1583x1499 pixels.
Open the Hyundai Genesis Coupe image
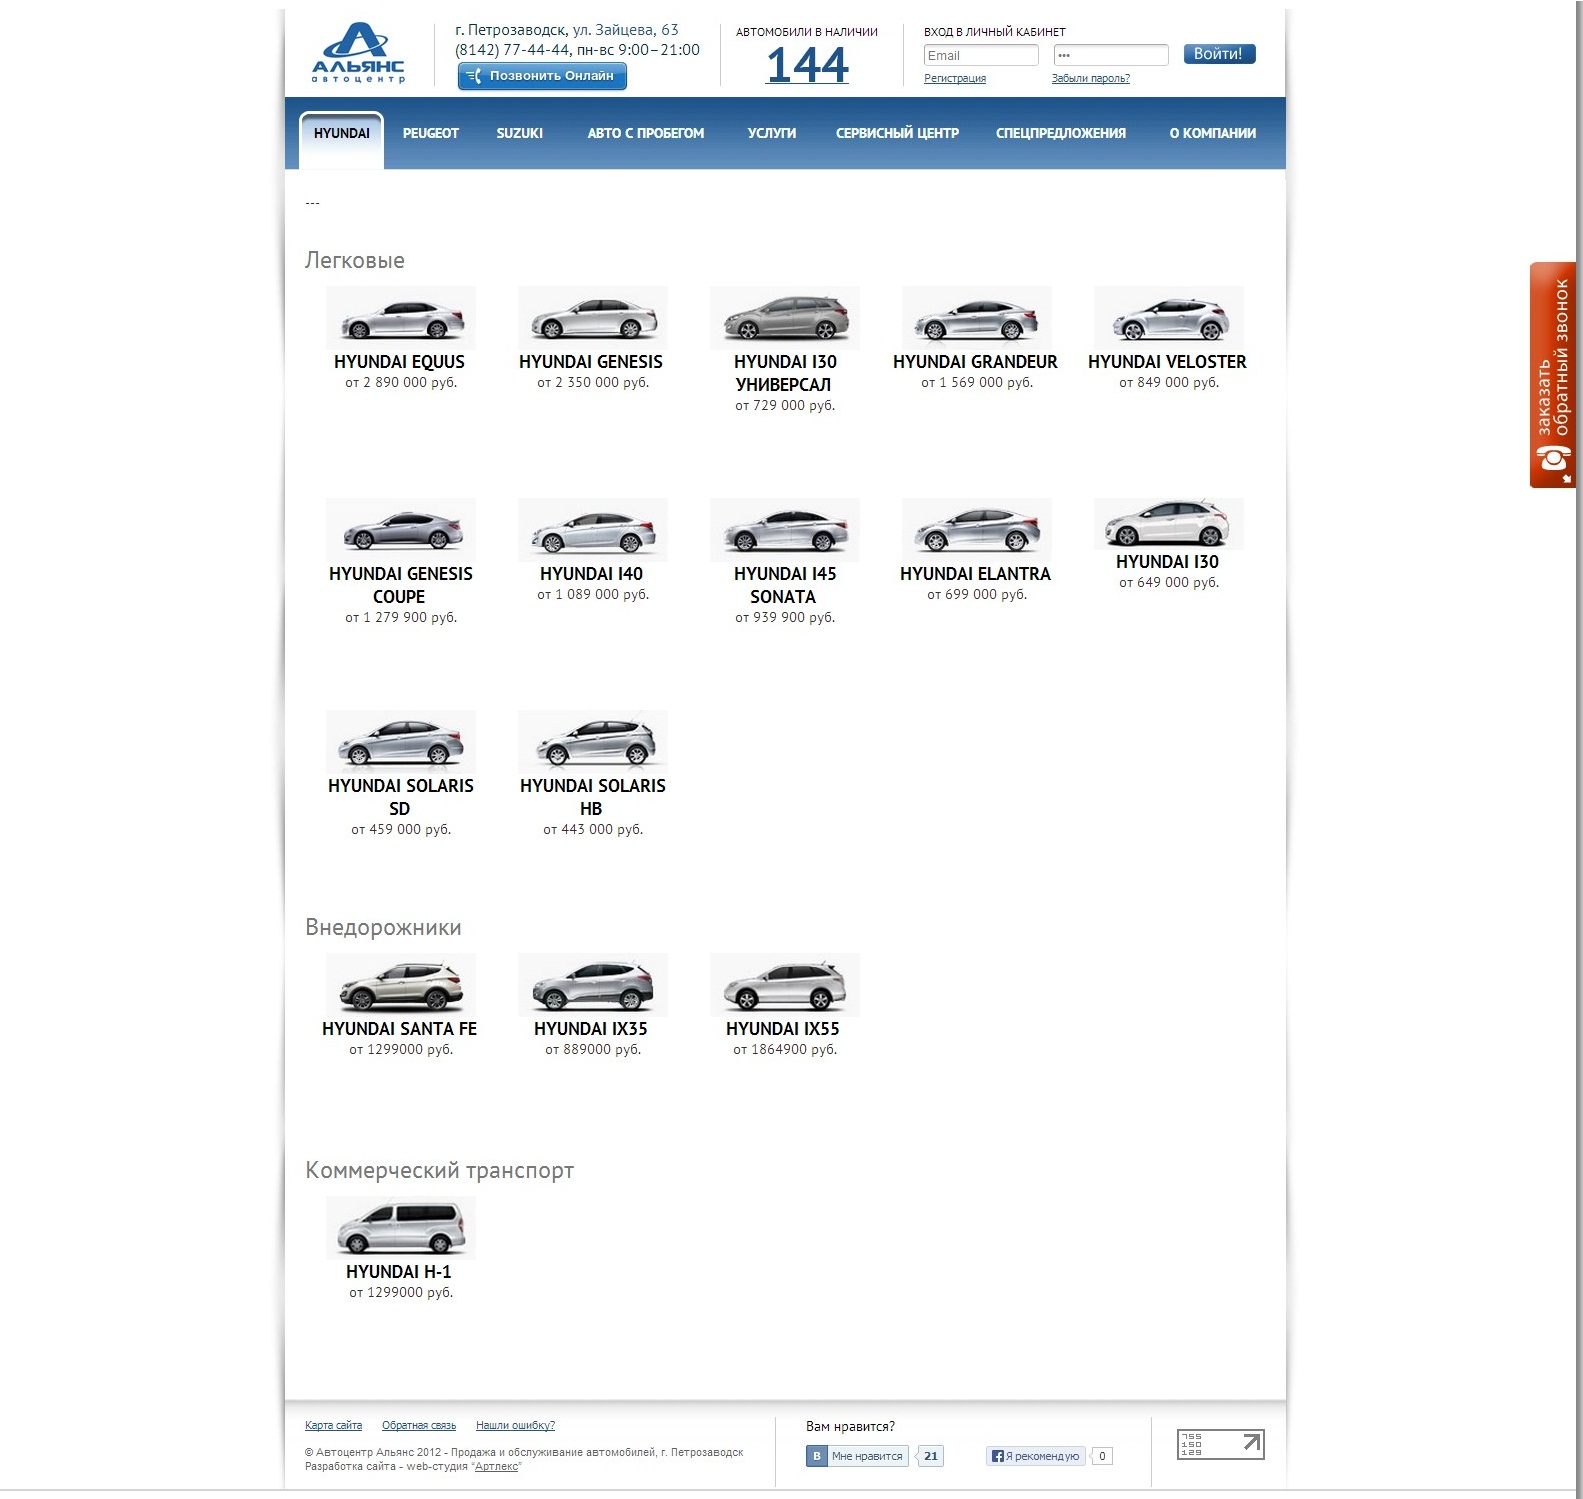401,530
